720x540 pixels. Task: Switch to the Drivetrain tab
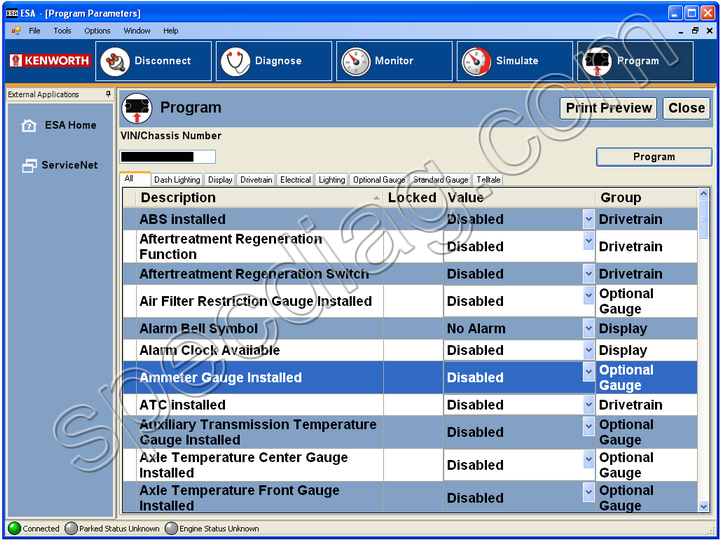(256, 180)
